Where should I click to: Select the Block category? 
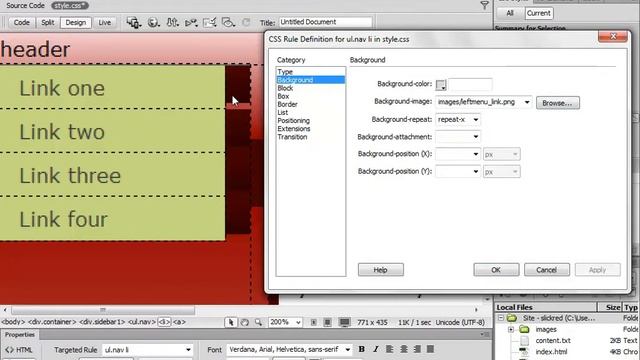pyautogui.click(x=285, y=88)
